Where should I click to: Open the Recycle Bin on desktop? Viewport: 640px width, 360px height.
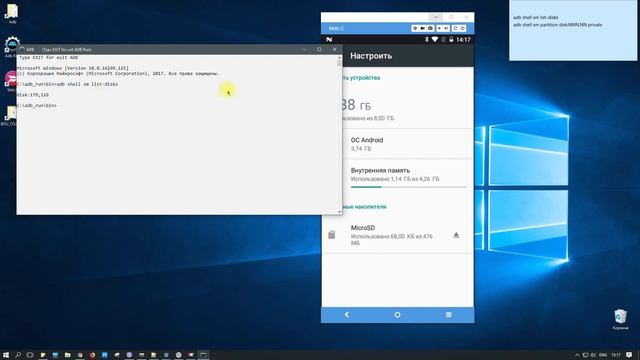pyautogui.click(x=620, y=319)
